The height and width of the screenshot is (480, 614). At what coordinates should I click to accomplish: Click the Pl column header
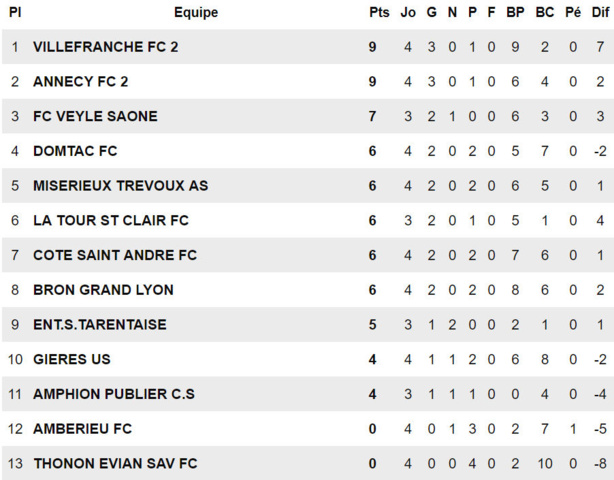coord(15,13)
